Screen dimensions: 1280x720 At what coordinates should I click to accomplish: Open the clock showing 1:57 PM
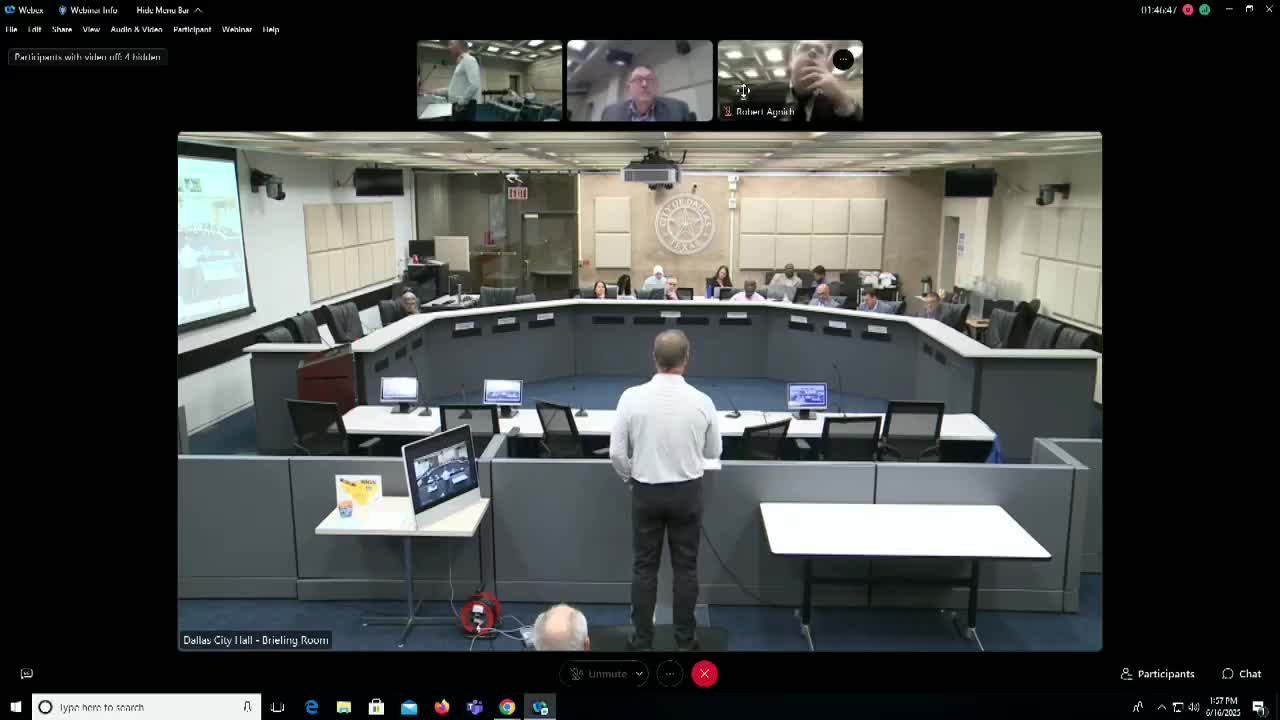click(1225, 707)
